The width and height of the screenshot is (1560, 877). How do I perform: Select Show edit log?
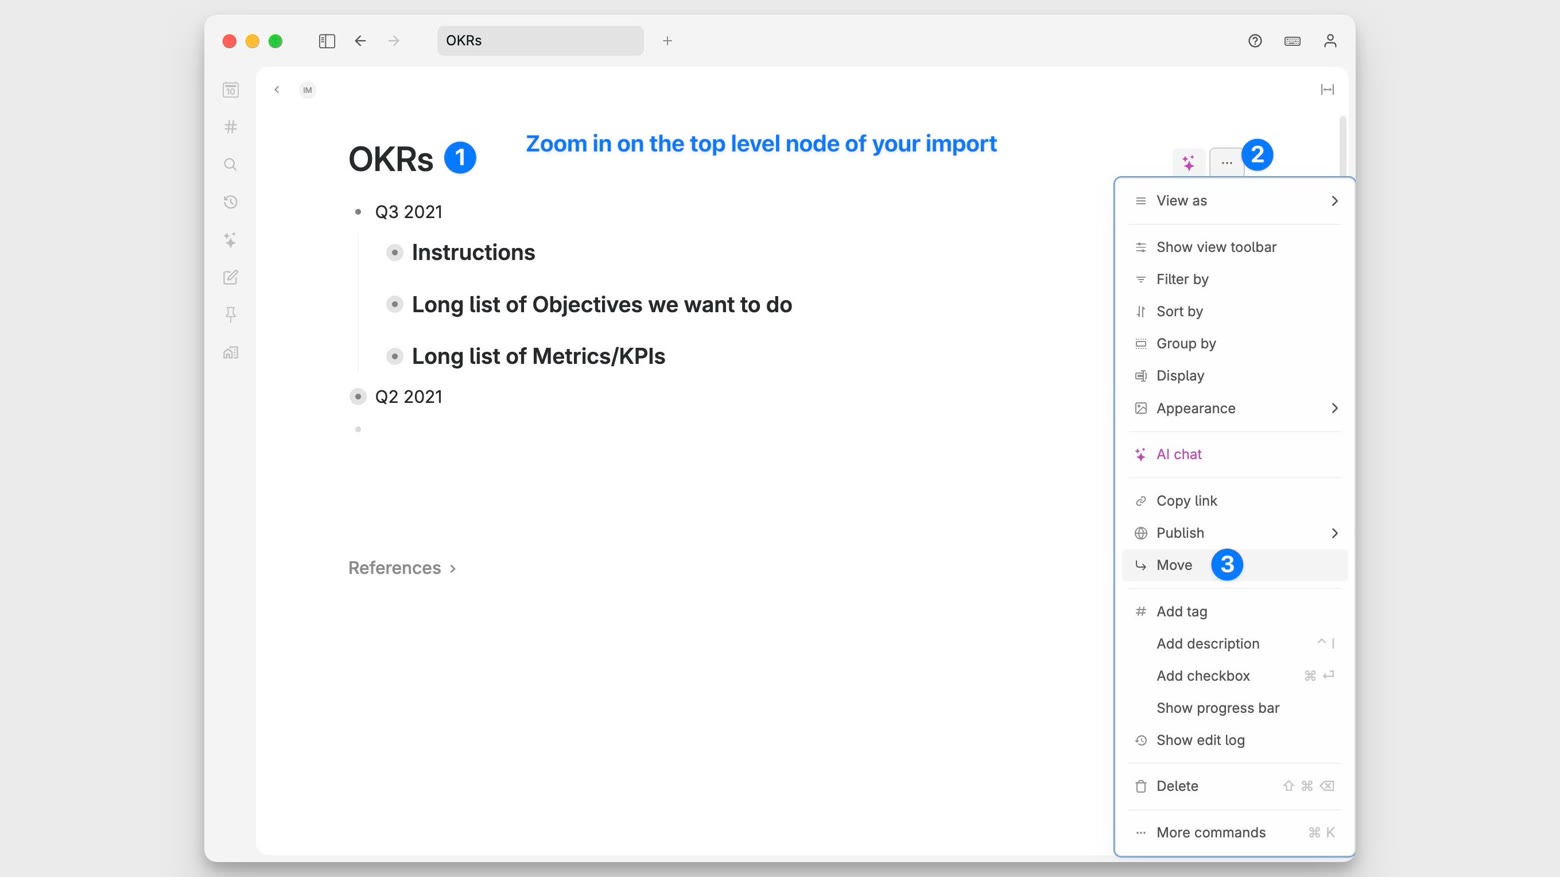click(x=1235, y=740)
